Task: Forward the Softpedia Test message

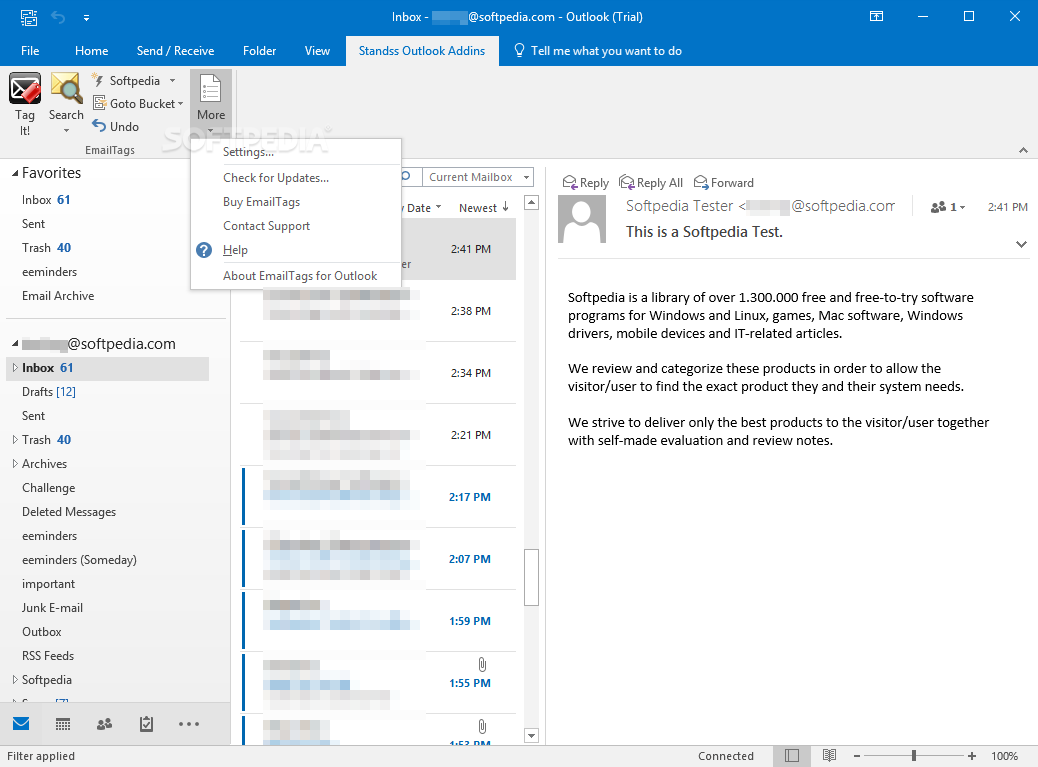Action: (x=724, y=182)
